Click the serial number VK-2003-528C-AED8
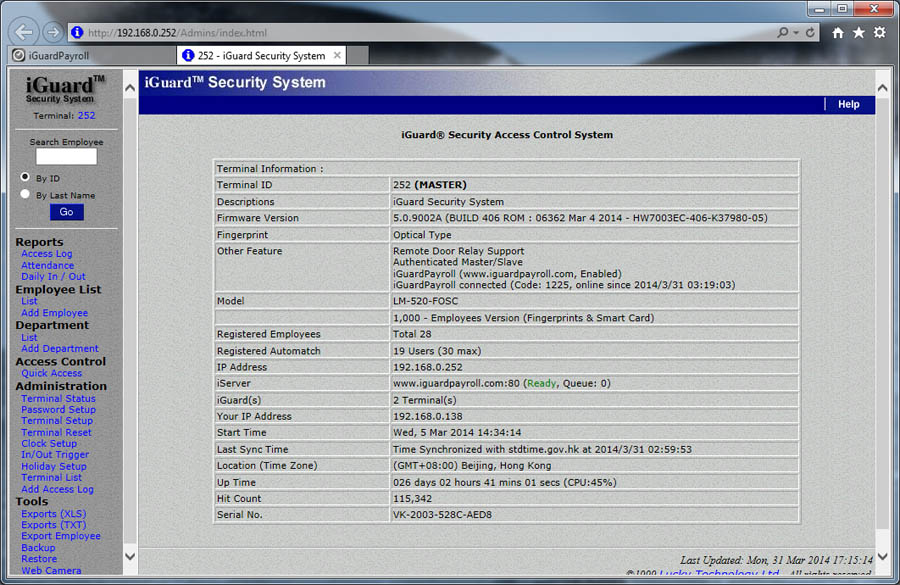900x585 pixels. (x=442, y=515)
